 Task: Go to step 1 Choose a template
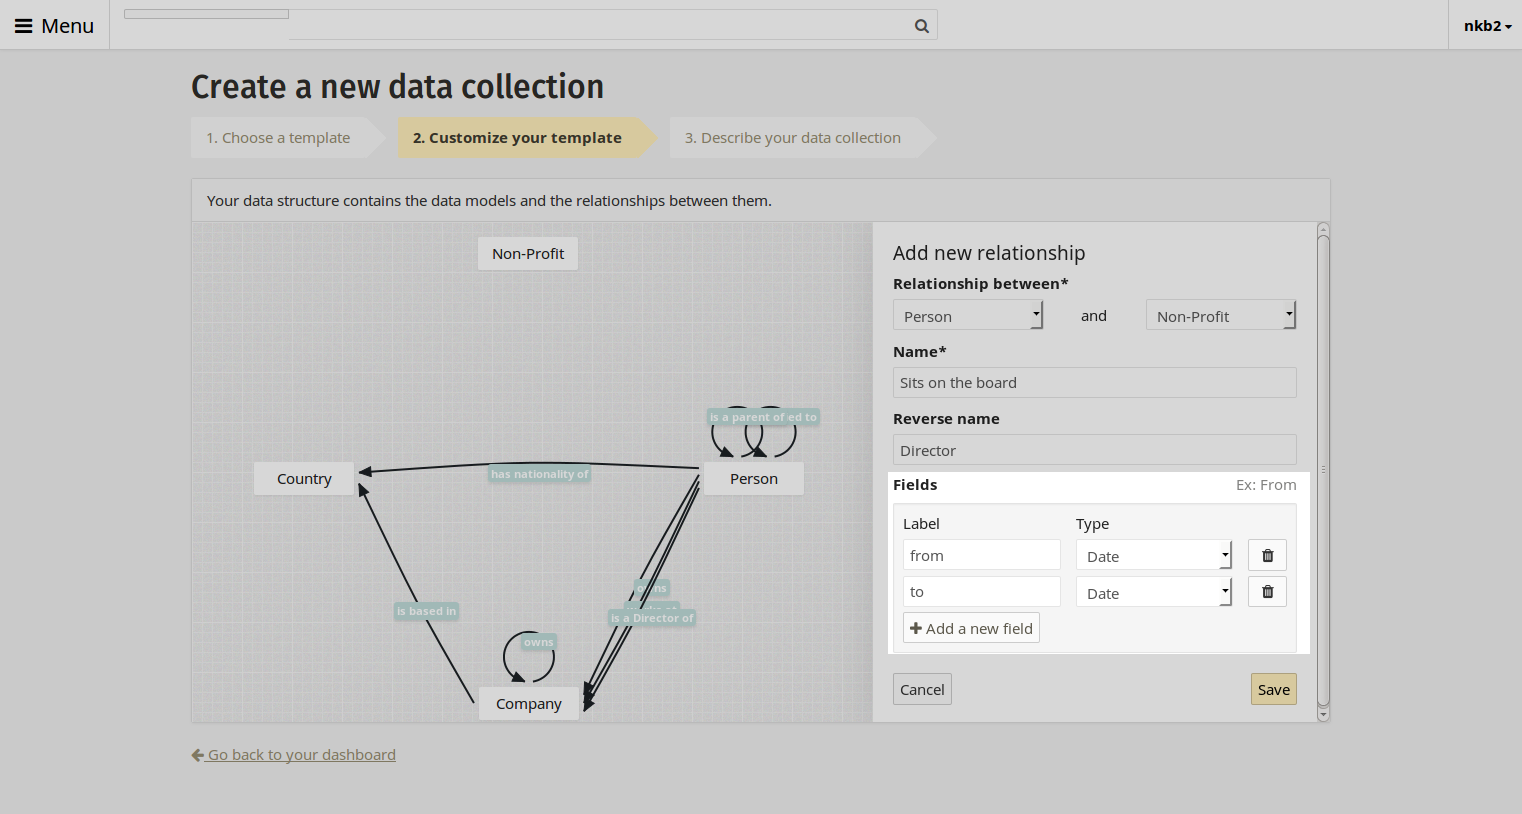[x=278, y=138]
